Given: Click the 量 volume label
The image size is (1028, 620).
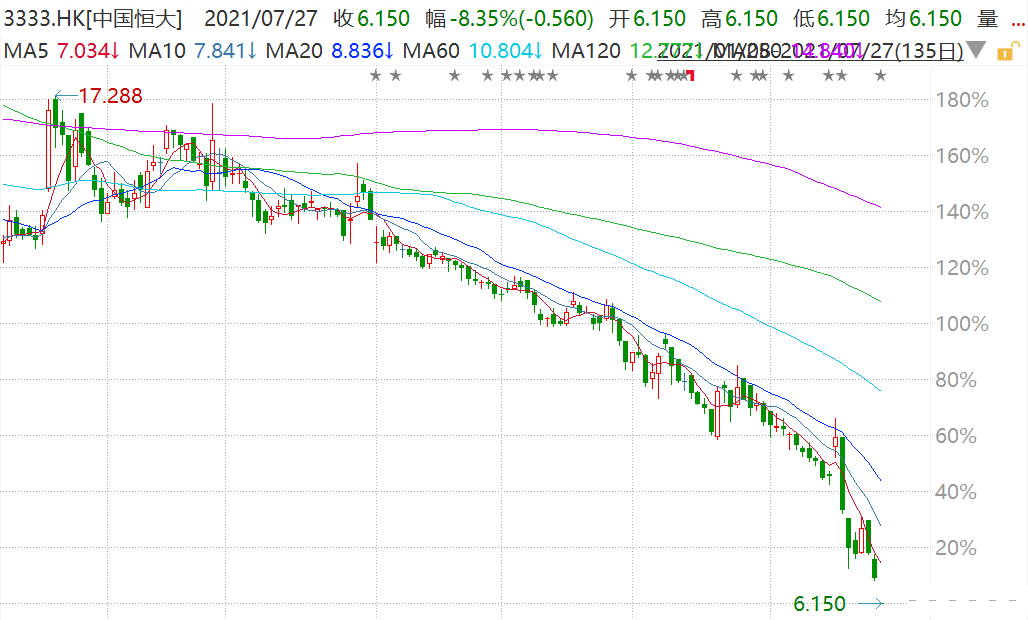Looking at the screenshot, I should pyautogui.click(x=987, y=19).
